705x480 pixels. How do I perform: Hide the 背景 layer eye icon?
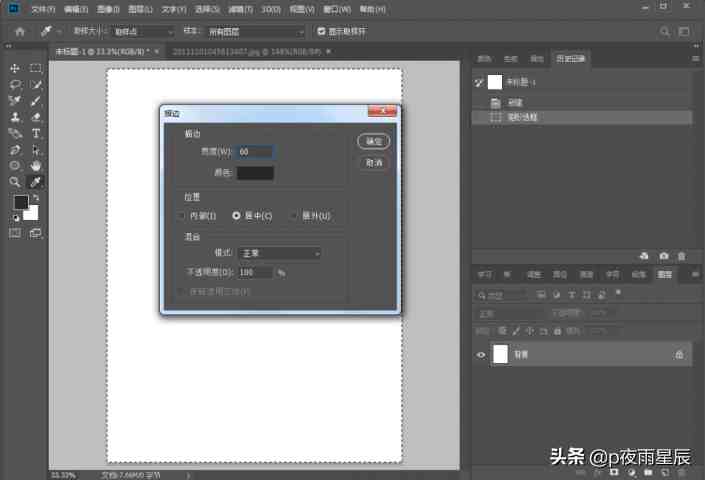480,355
